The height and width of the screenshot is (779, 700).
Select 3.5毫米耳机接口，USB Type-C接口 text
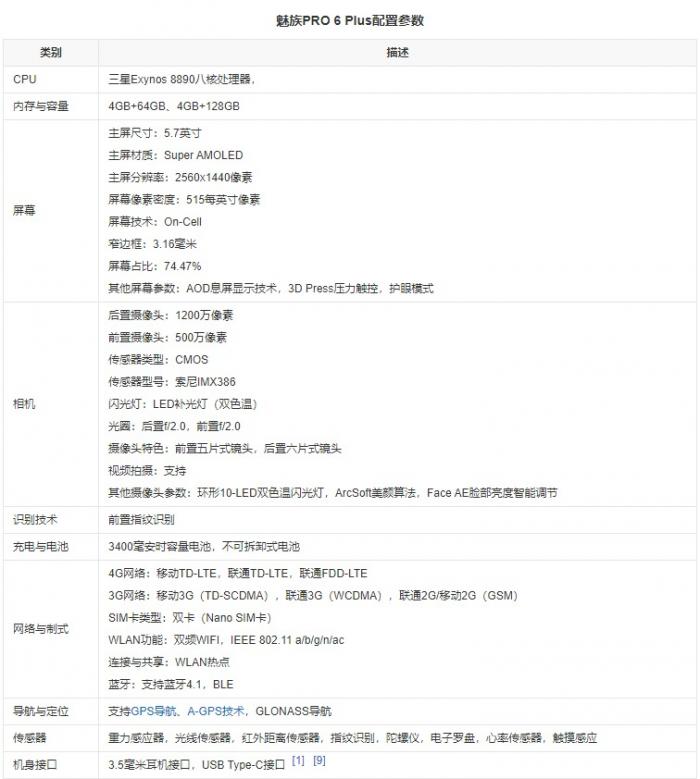197,765
